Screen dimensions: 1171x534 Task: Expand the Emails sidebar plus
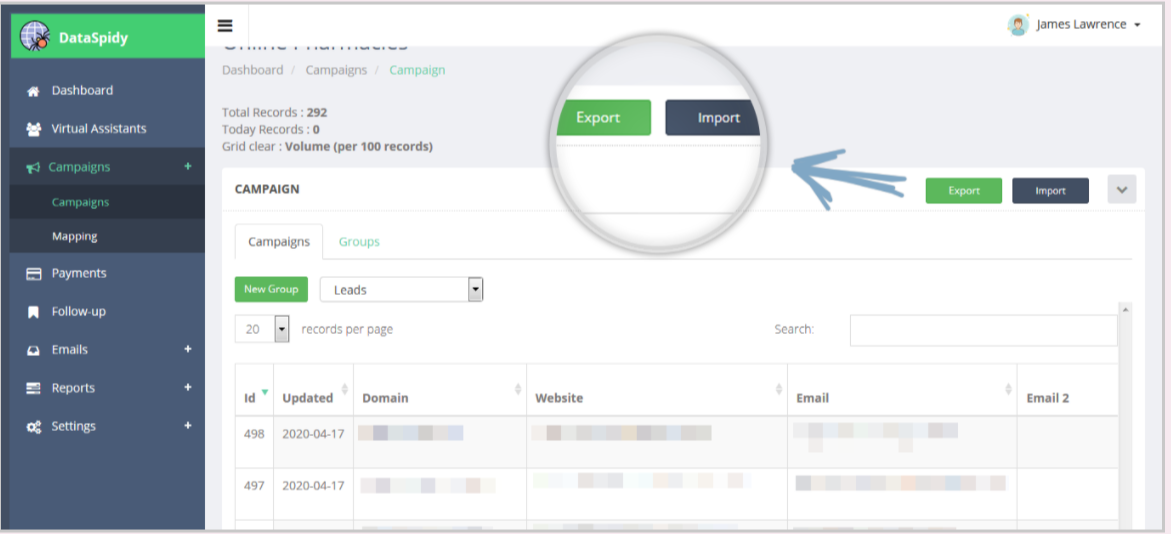point(188,349)
